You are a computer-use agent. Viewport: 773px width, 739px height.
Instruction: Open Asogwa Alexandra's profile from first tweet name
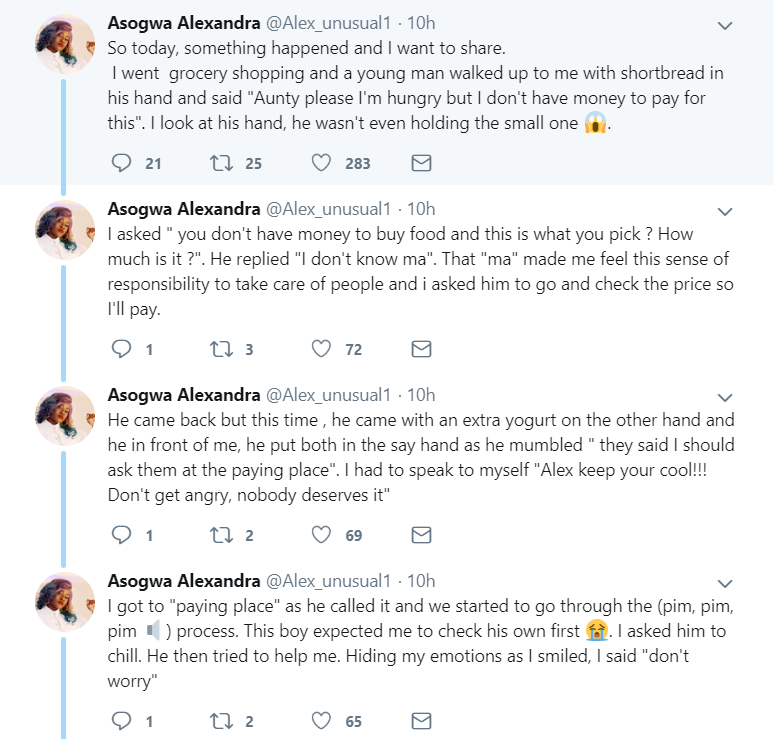(x=181, y=23)
